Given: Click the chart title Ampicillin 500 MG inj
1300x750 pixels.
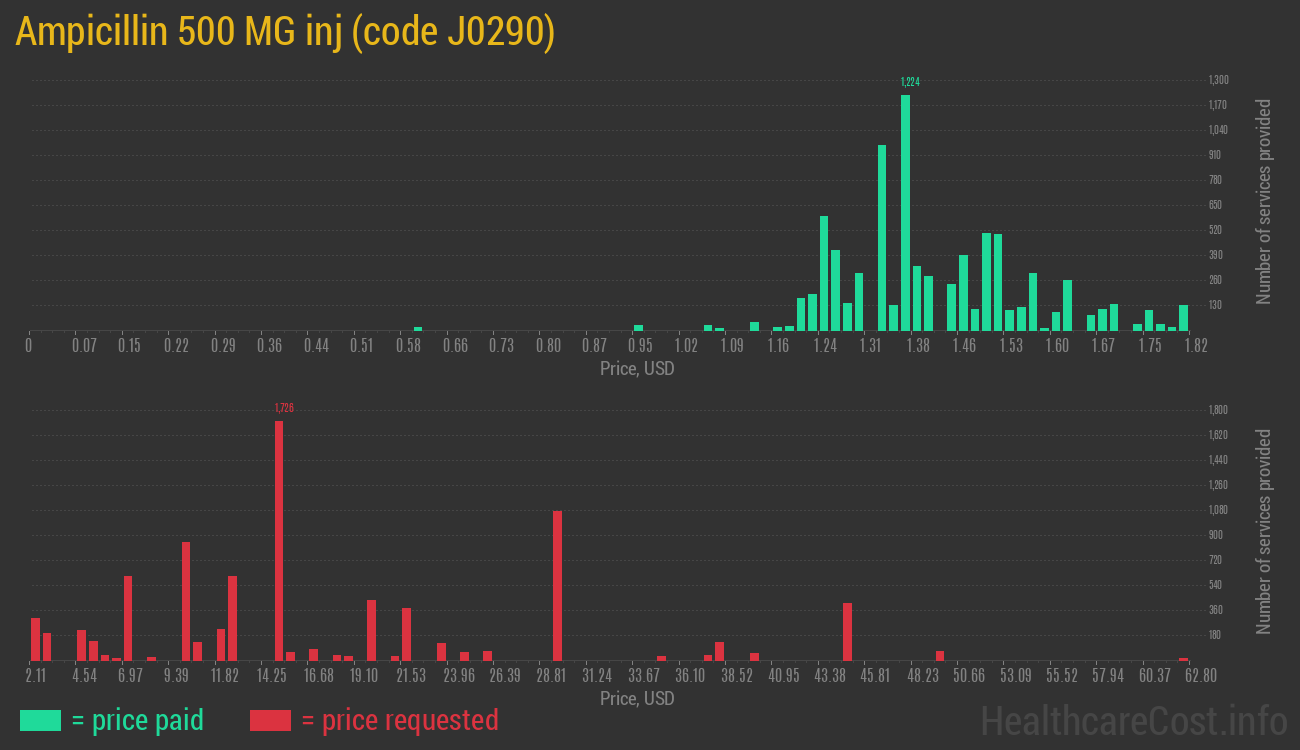Looking at the screenshot, I should point(285,32).
